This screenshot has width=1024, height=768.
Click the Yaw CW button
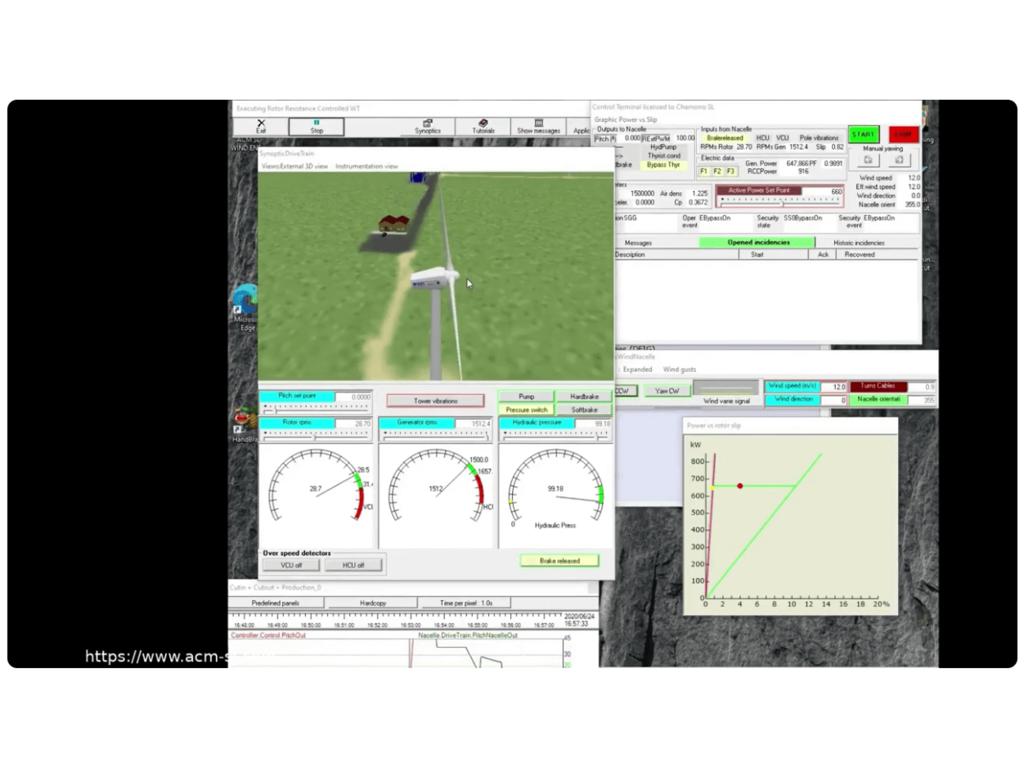(667, 391)
